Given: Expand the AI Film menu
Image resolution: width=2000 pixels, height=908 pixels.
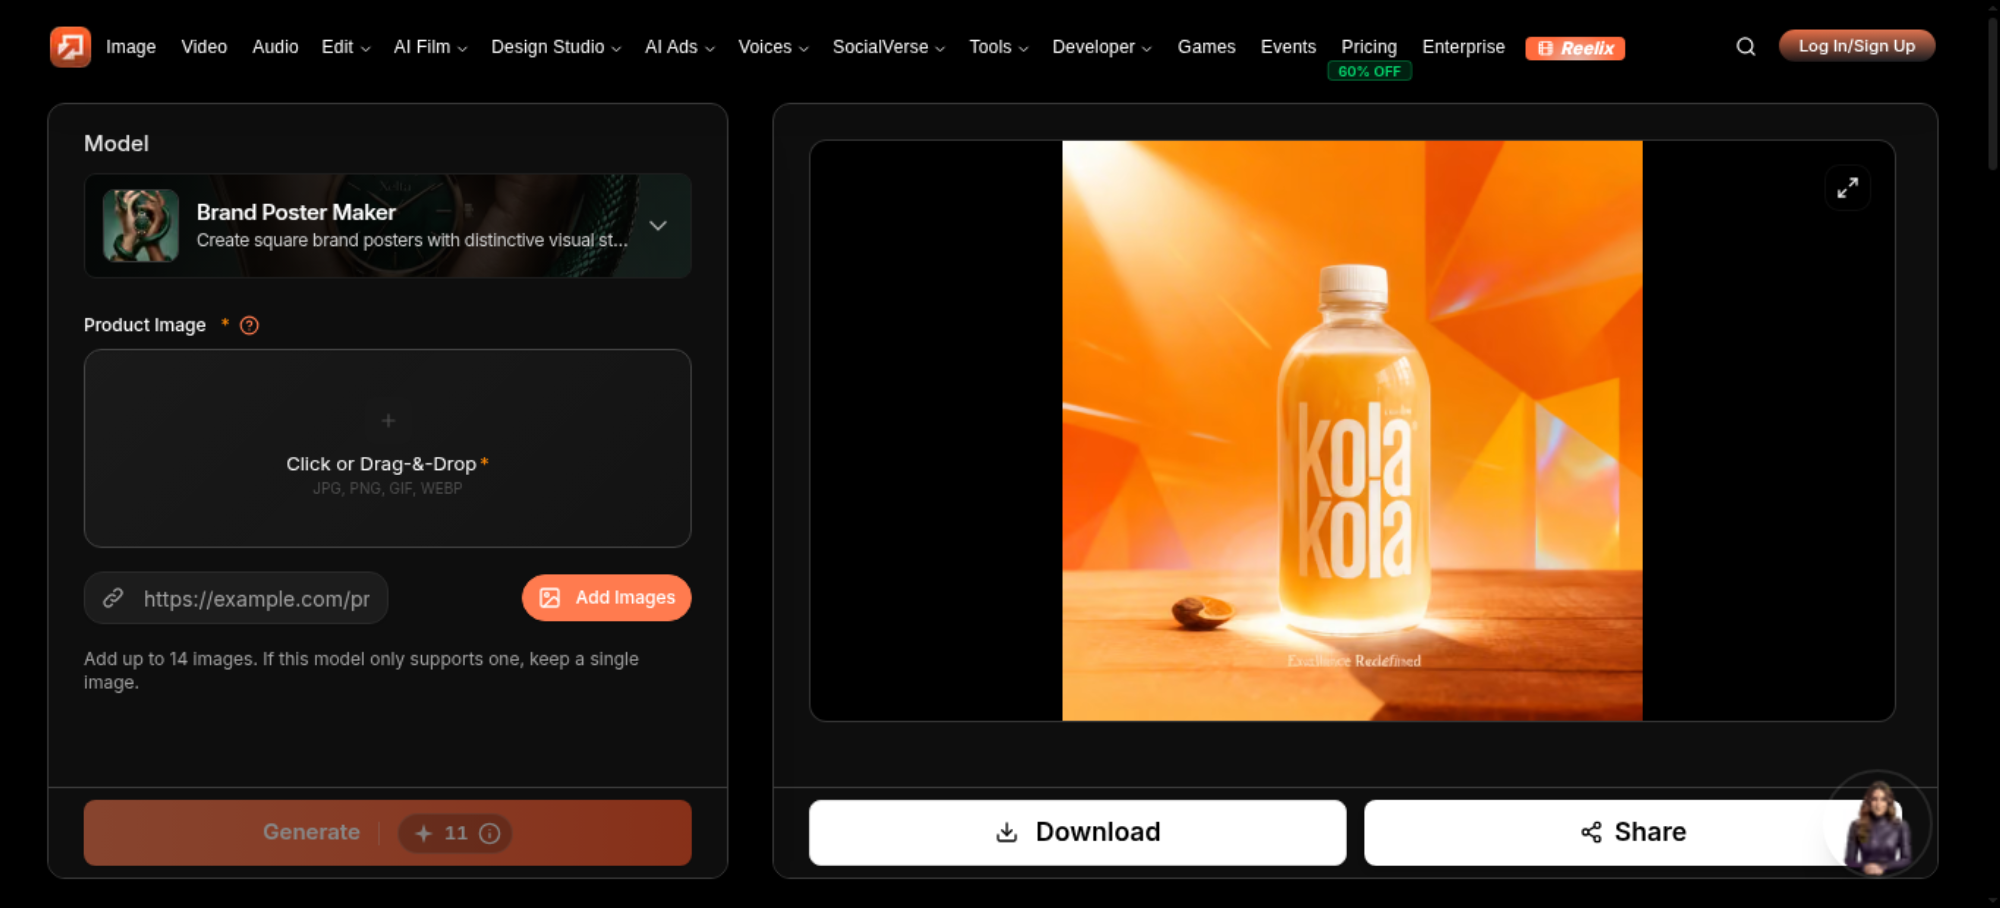Looking at the screenshot, I should pos(430,47).
